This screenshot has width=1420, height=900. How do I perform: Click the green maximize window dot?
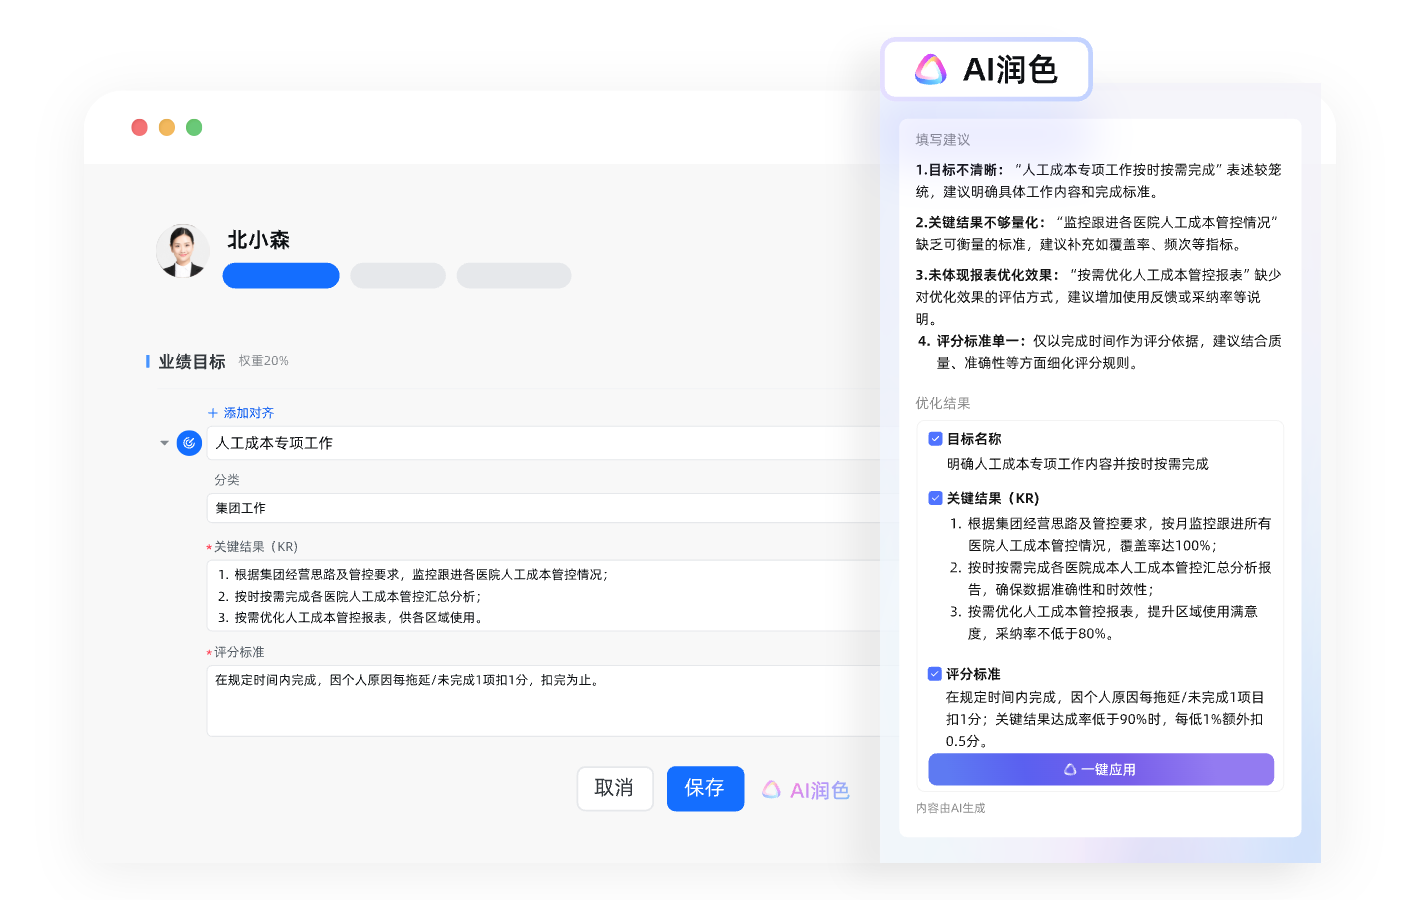coord(194,127)
